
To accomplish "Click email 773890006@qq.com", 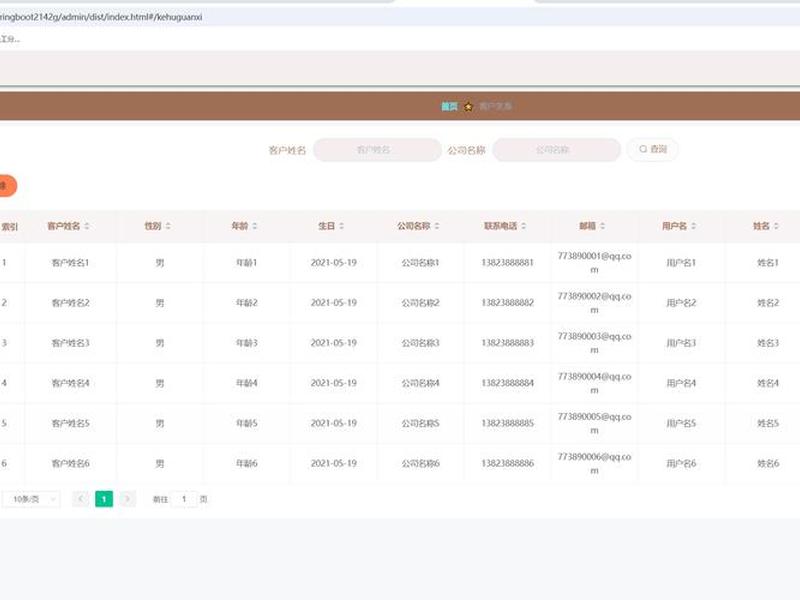I will coord(594,464).
